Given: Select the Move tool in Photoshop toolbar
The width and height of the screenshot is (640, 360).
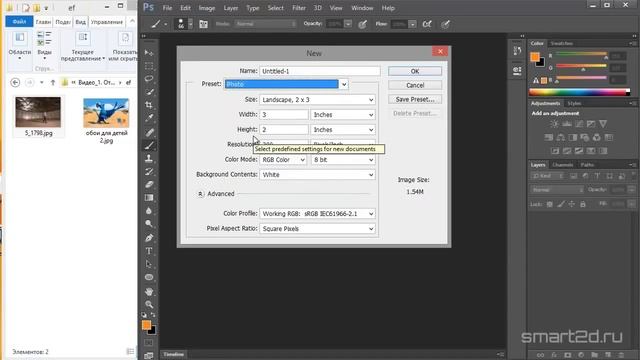Looking at the screenshot, I should coord(149,53).
